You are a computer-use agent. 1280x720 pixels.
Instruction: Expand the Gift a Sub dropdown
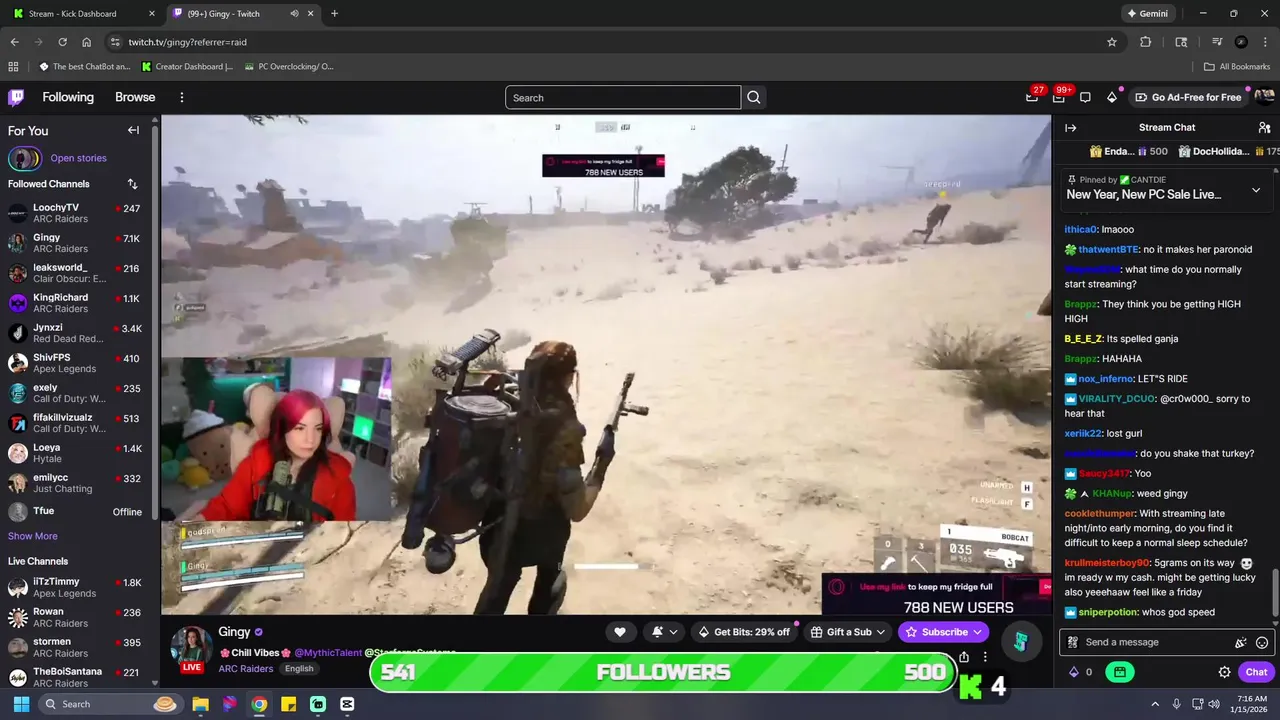pyautogui.click(x=848, y=632)
